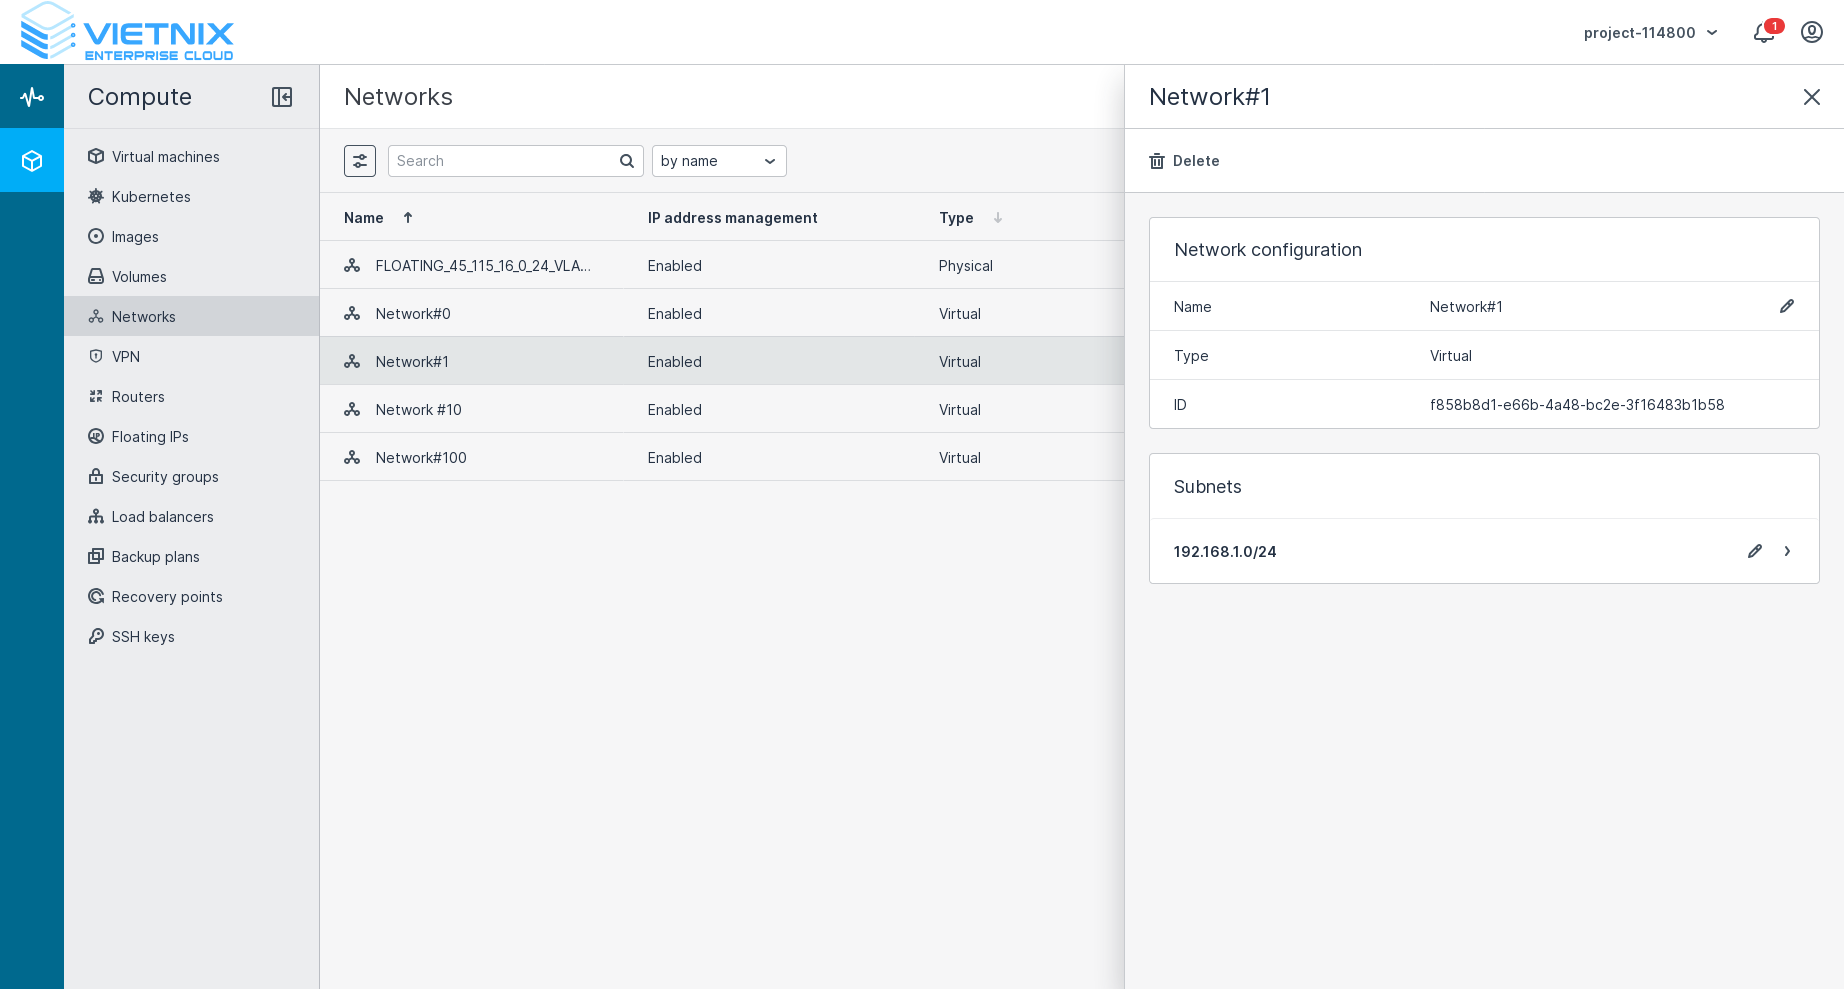Delete Network#1 using Delete button
1844x989 pixels.
(x=1184, y=161)
